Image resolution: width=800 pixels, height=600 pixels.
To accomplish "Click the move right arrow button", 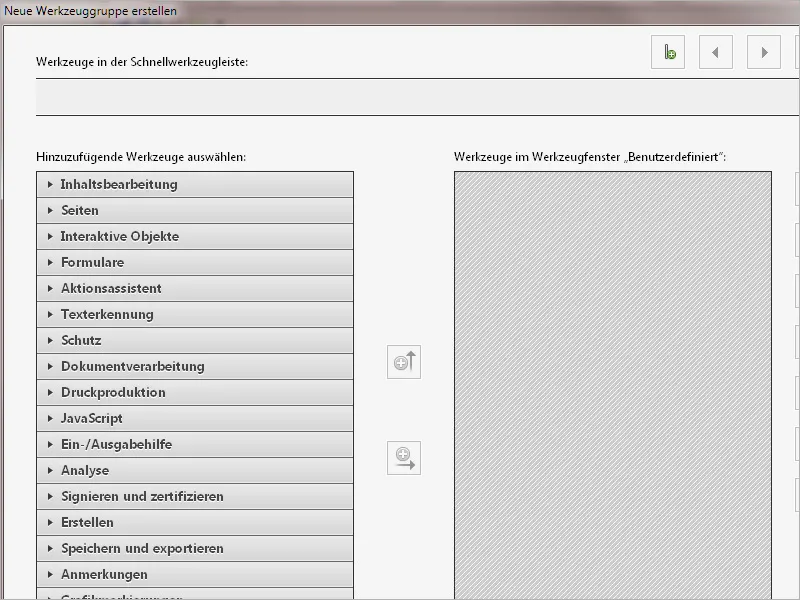I will coord(764,52).
